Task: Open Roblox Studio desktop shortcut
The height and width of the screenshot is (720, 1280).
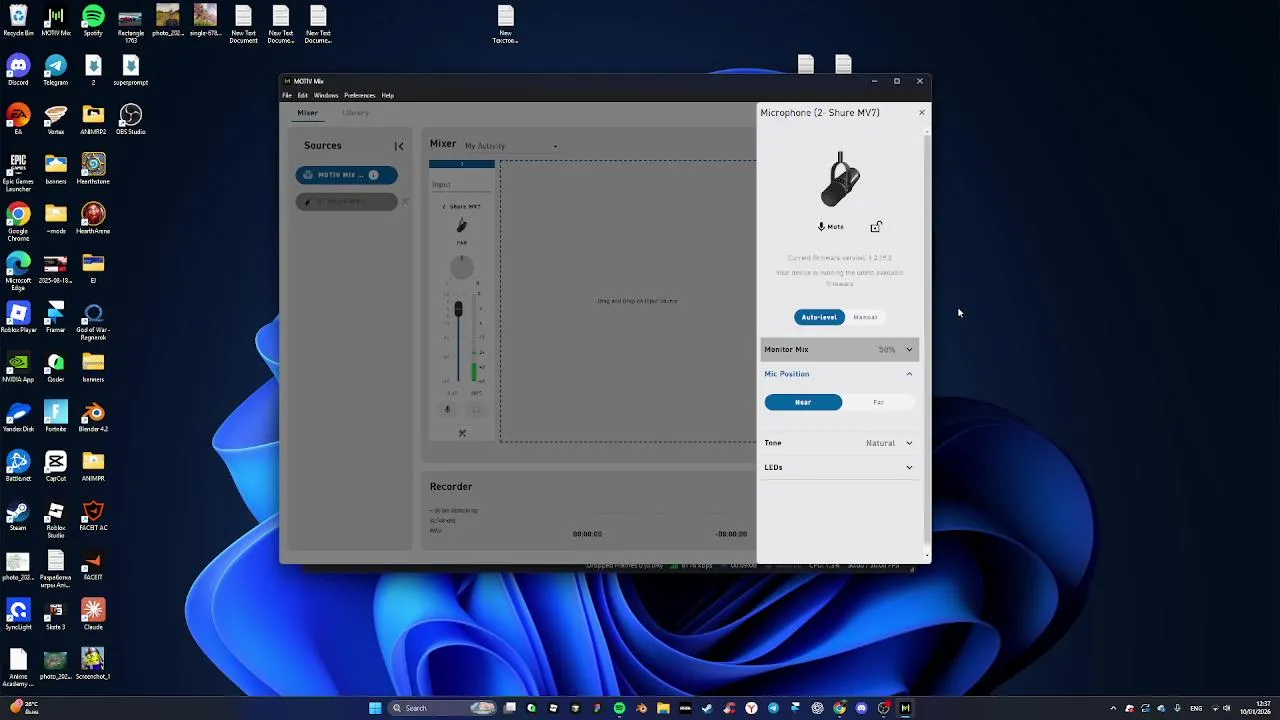Action: click(56, 520)
